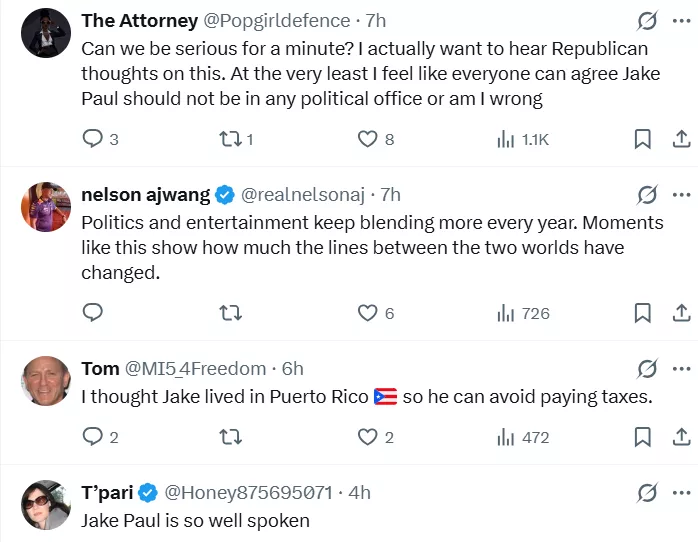Share Tom's tweet
This screenshot has width=698, height=542.
pyautogui.click(x=680, y=437)
